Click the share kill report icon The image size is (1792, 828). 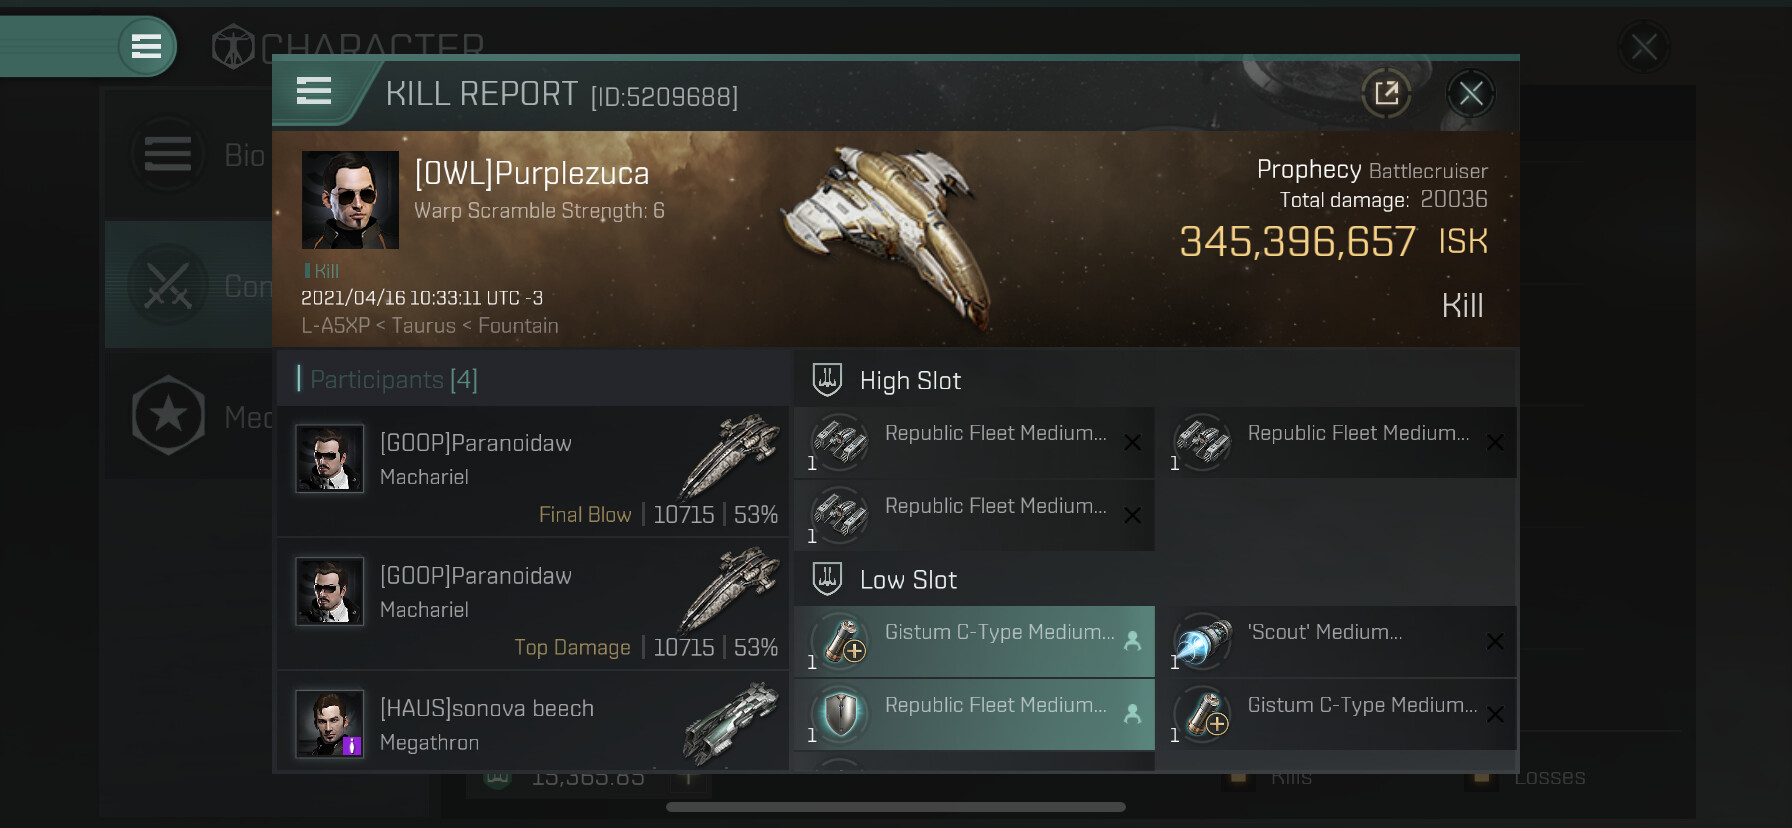point(1386,94)
